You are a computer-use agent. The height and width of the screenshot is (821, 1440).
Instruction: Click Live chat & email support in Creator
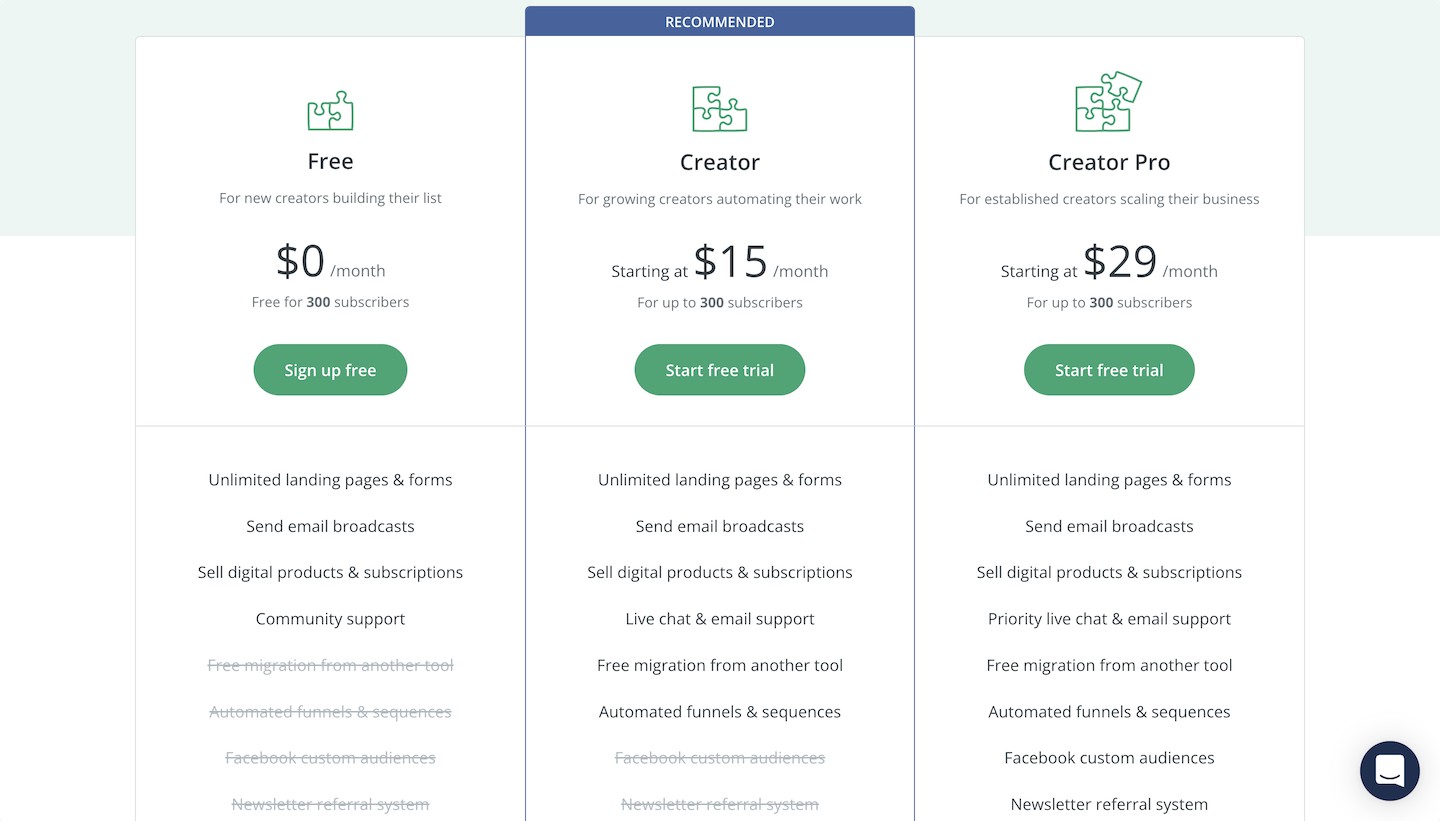720,619
